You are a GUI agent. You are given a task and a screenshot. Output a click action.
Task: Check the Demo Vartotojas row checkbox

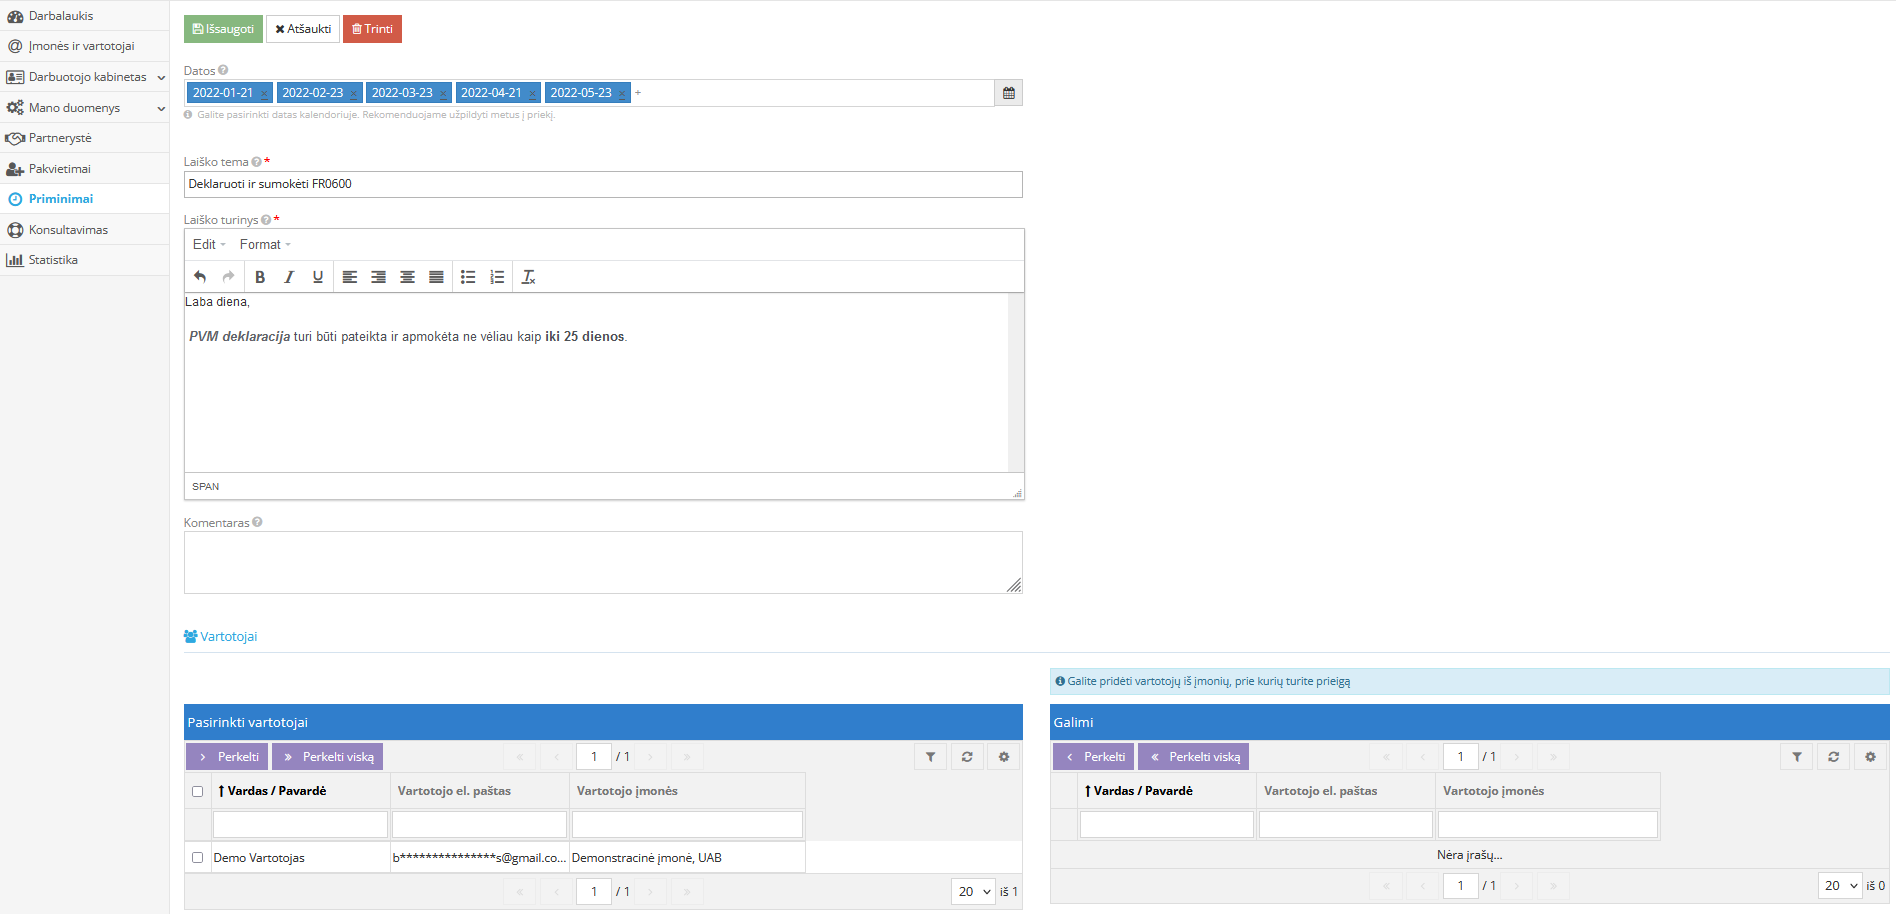pyautogui.click(x=197, y=858)
